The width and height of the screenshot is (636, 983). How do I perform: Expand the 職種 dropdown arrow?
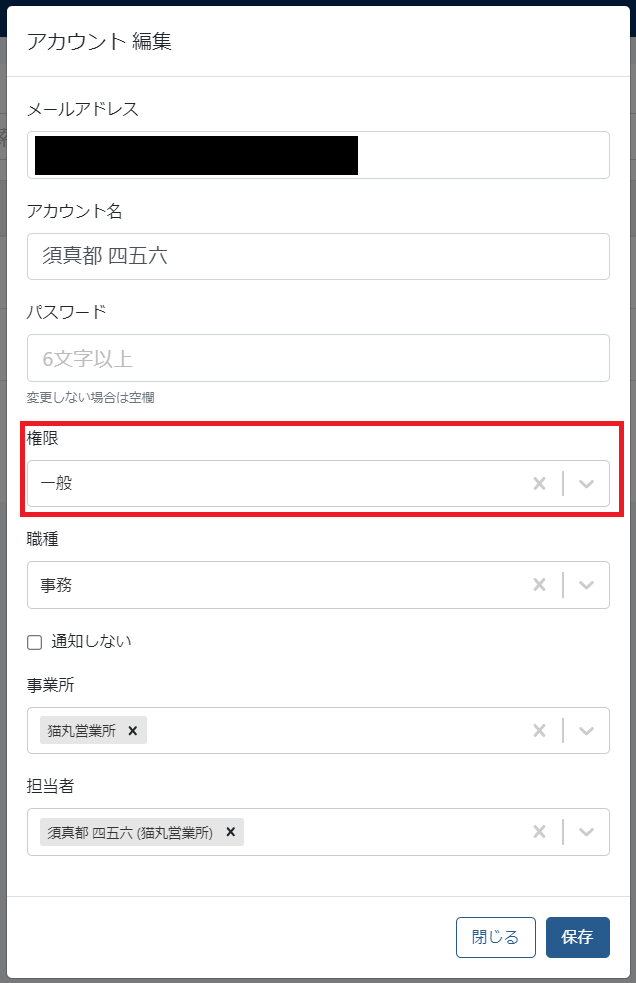[x=586, y=584]
